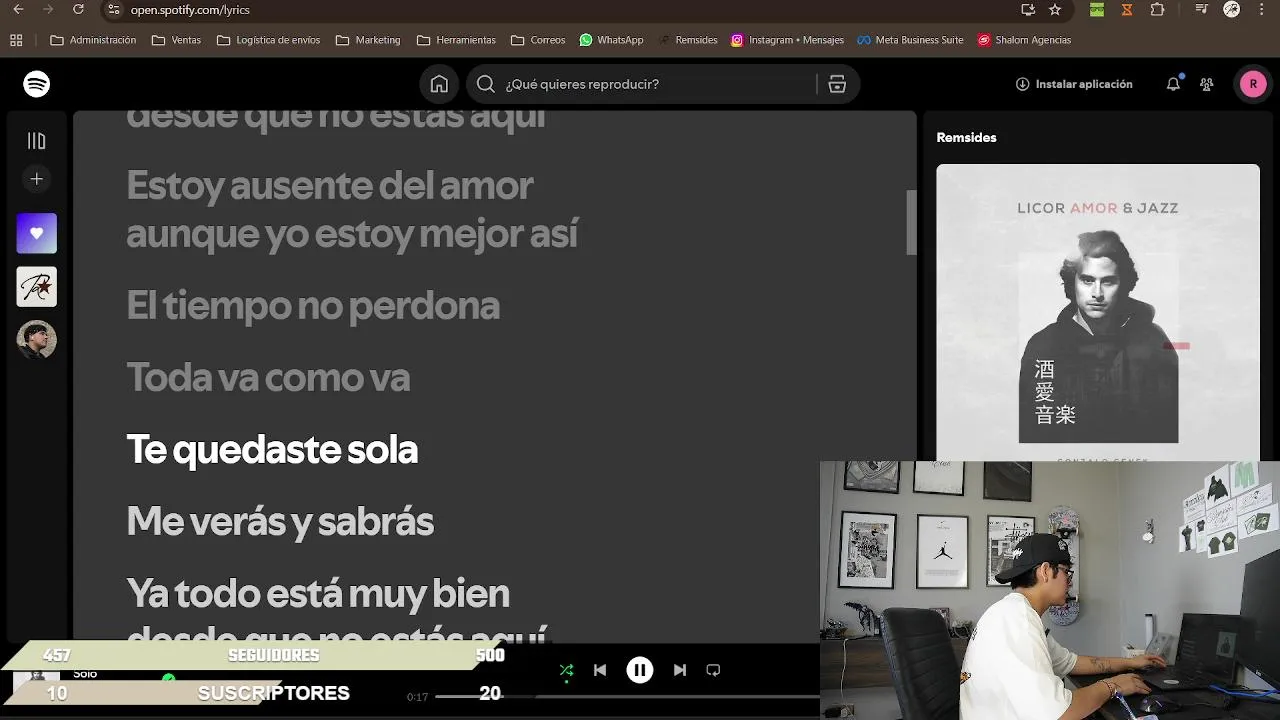Jump to lyric 'Toda va como va'
Viewport: 1280px width, 720px height.
click(268, 377)
